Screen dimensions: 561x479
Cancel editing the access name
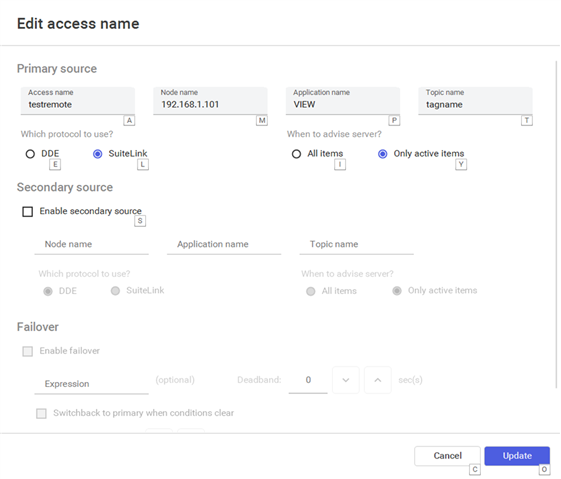pyautogui.click(x=447, y=456)
